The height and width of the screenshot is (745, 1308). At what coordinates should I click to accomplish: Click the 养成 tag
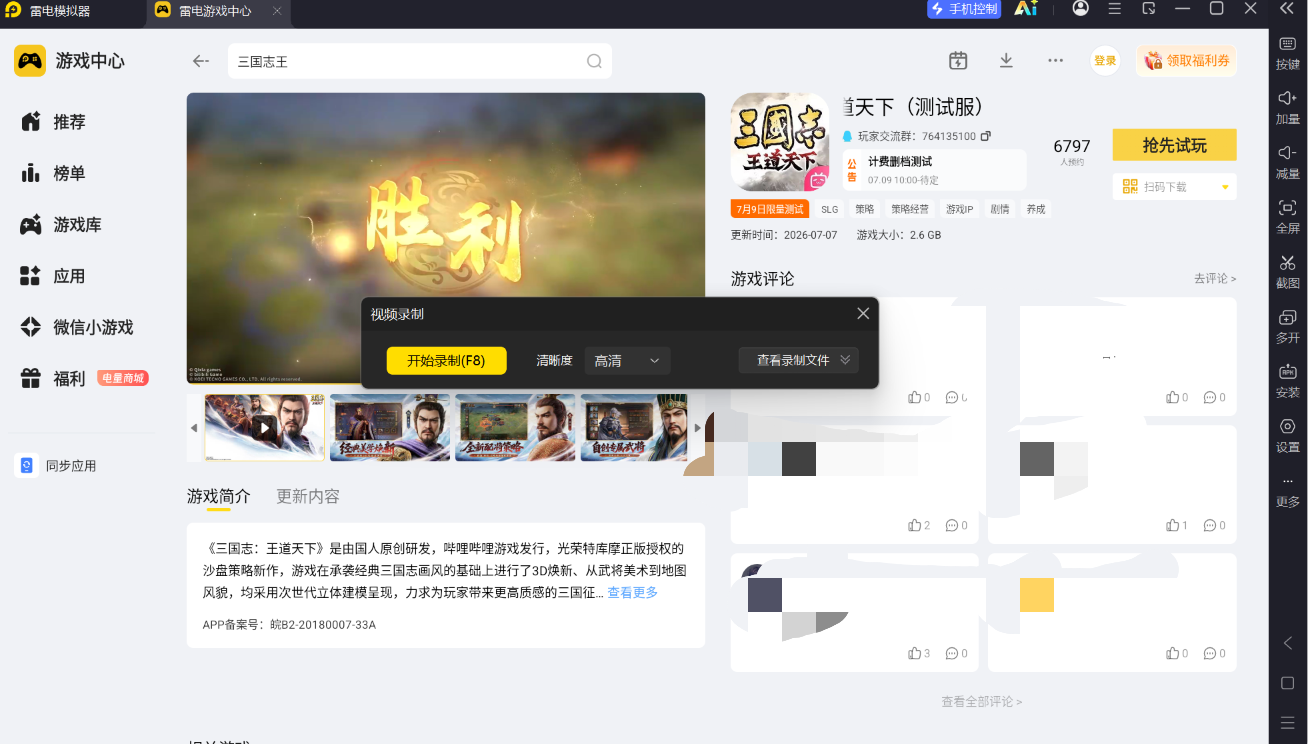point(1036,210)
